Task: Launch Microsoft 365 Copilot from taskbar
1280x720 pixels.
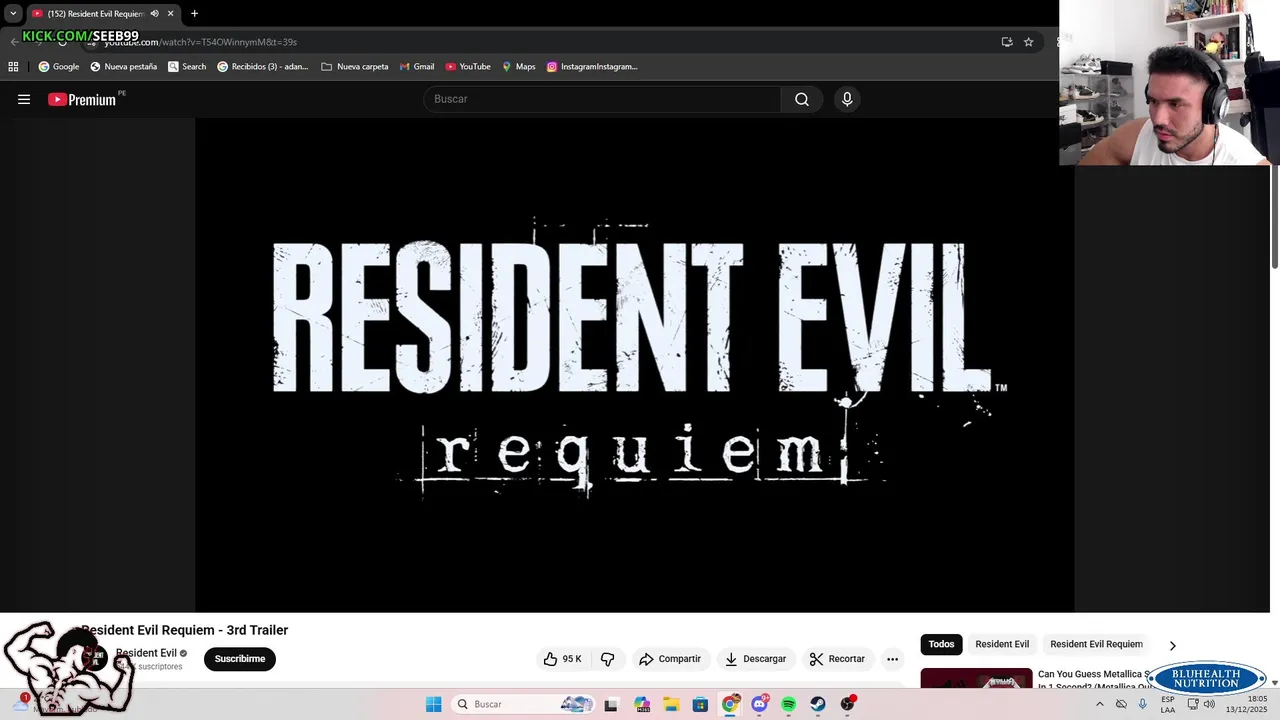Action: [642, 704]
